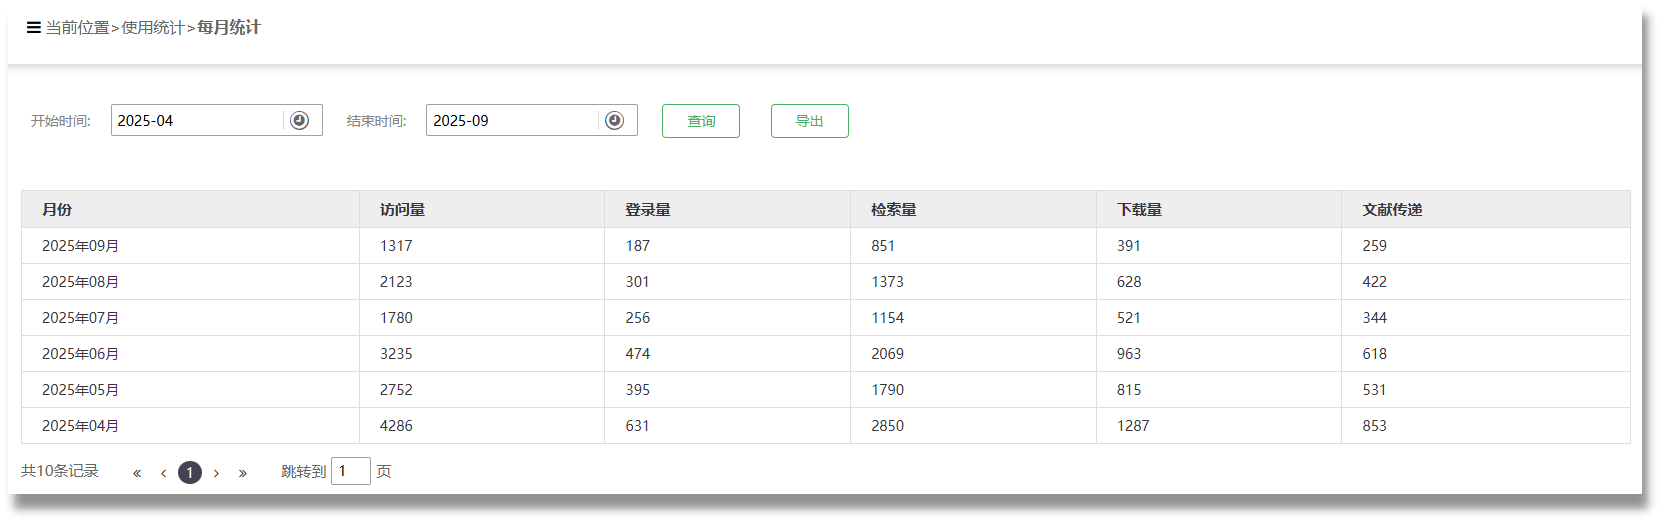Click visit count 2123
1661x522 pixels.
[x=396, y=282]
